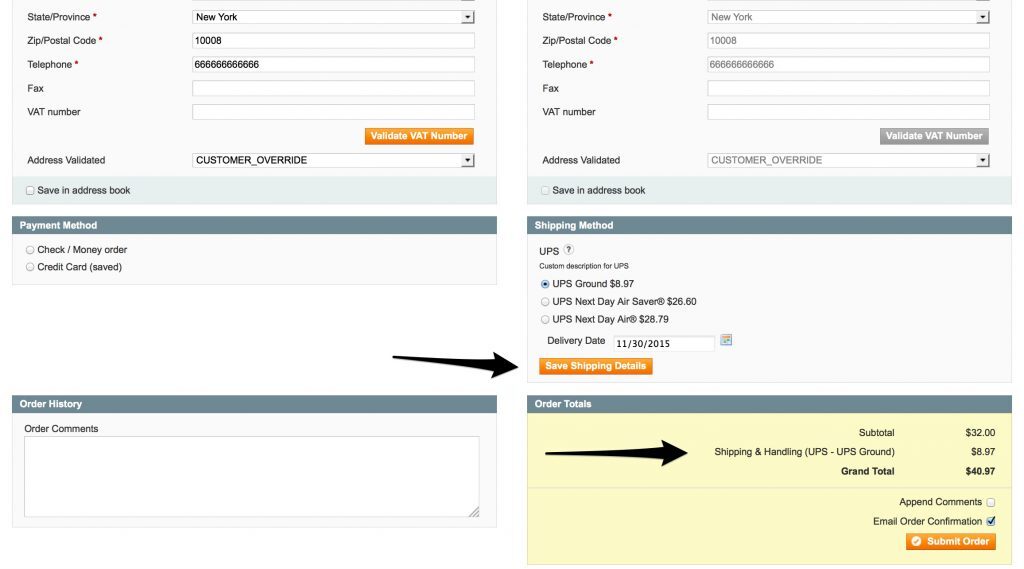Choose UPS Next Day Air Saver option
This screenshot has width=1024, height=569.
point(545,302)
